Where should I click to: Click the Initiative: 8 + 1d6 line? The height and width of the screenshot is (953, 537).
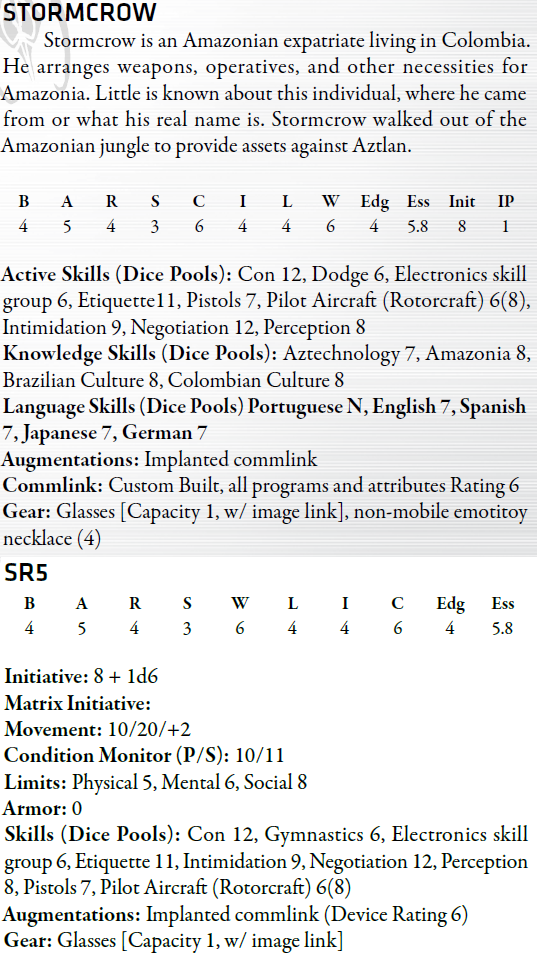(81, 676)
